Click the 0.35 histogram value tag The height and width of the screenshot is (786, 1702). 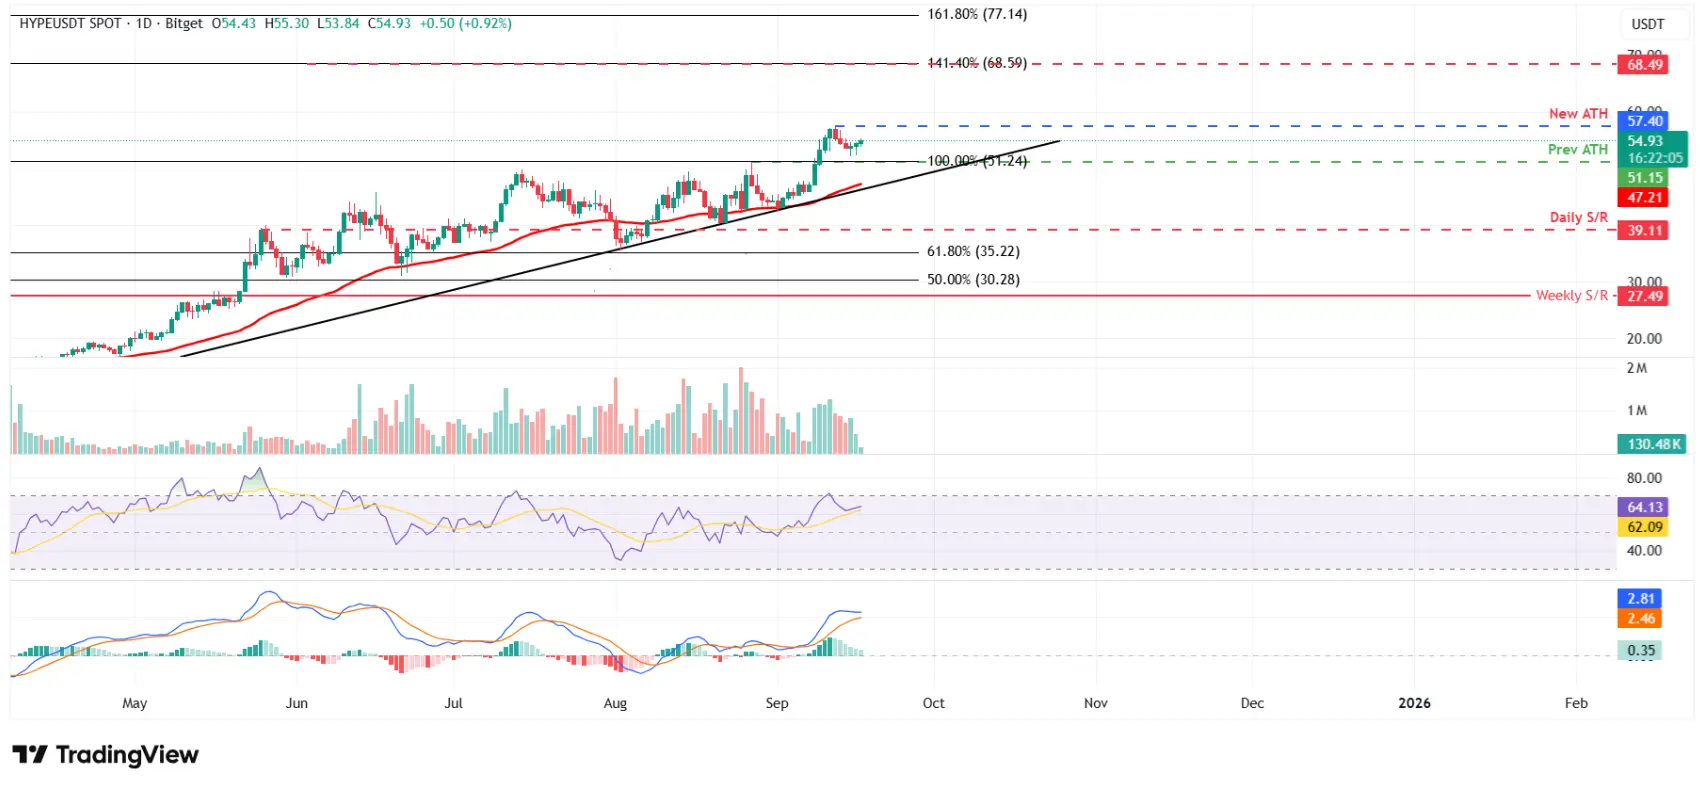[x=1640, y=651]
